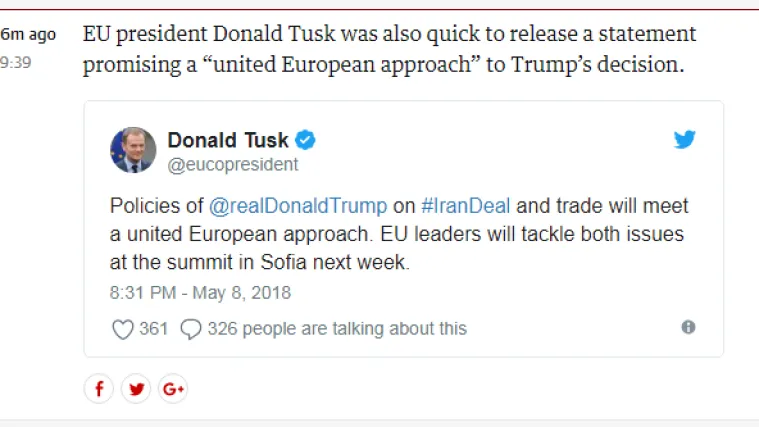Click the speech bubble reply icon
Image resolution: width=759 pixels, height=427 pixels.
coord(191,329)
